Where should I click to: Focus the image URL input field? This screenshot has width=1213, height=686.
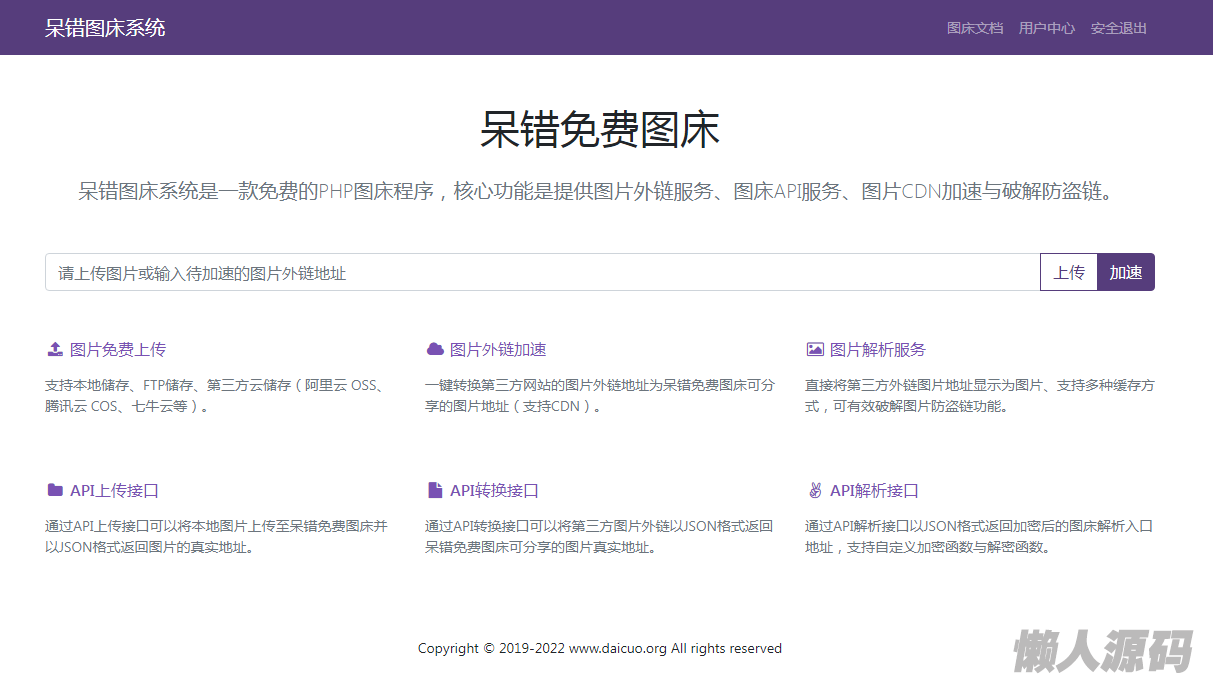point(542,272)
